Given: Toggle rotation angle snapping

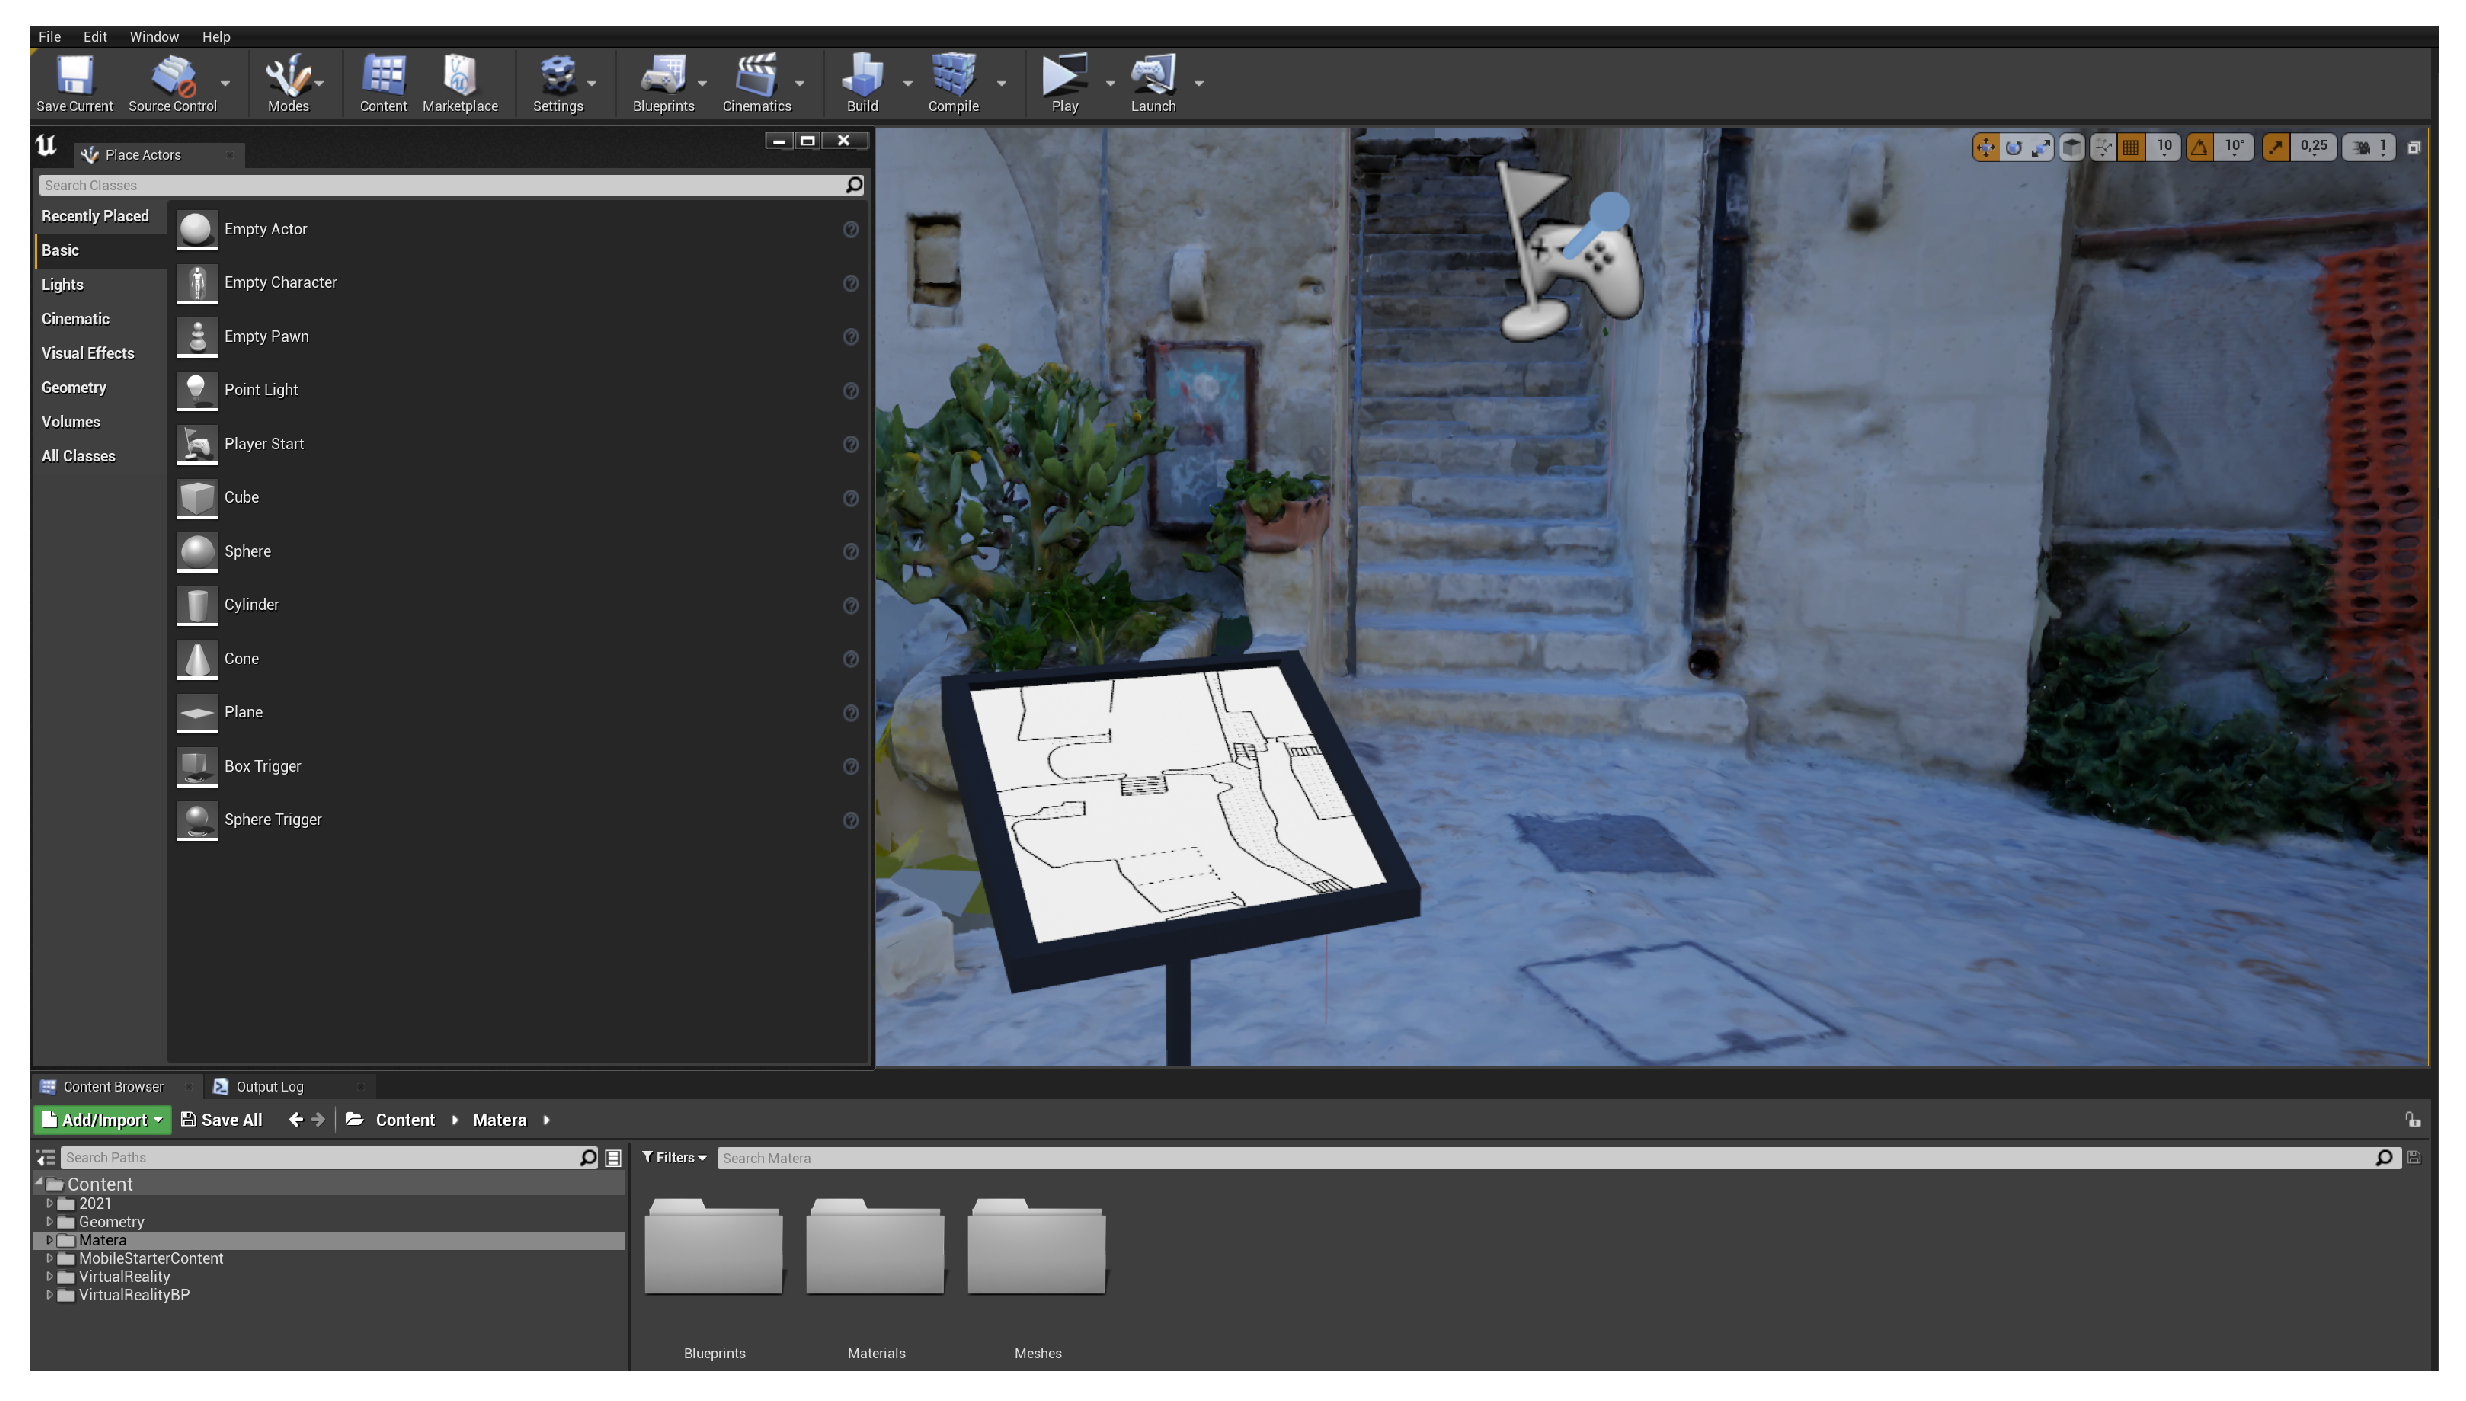Looking at the screenshot, I should click(2199, 148).
